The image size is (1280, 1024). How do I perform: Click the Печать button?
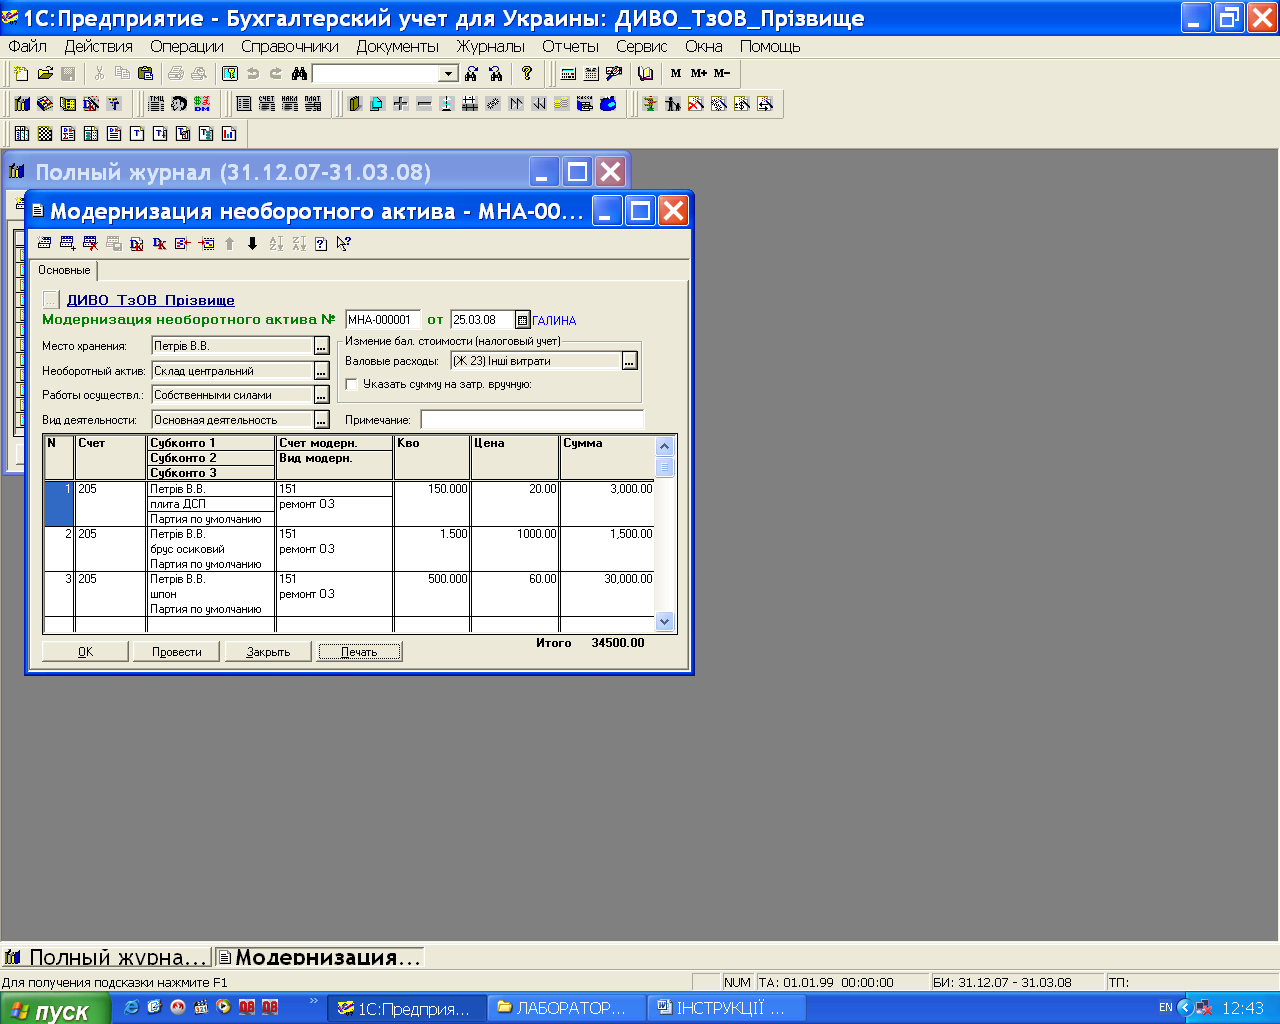click(x=359, y=651)
